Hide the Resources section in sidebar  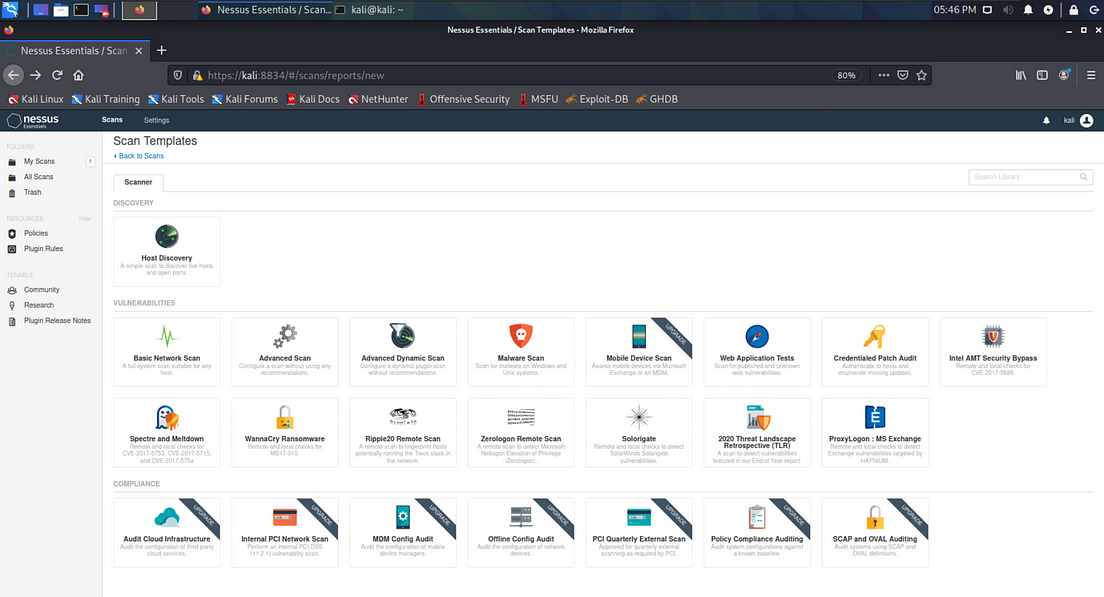[x=85, y=219]
